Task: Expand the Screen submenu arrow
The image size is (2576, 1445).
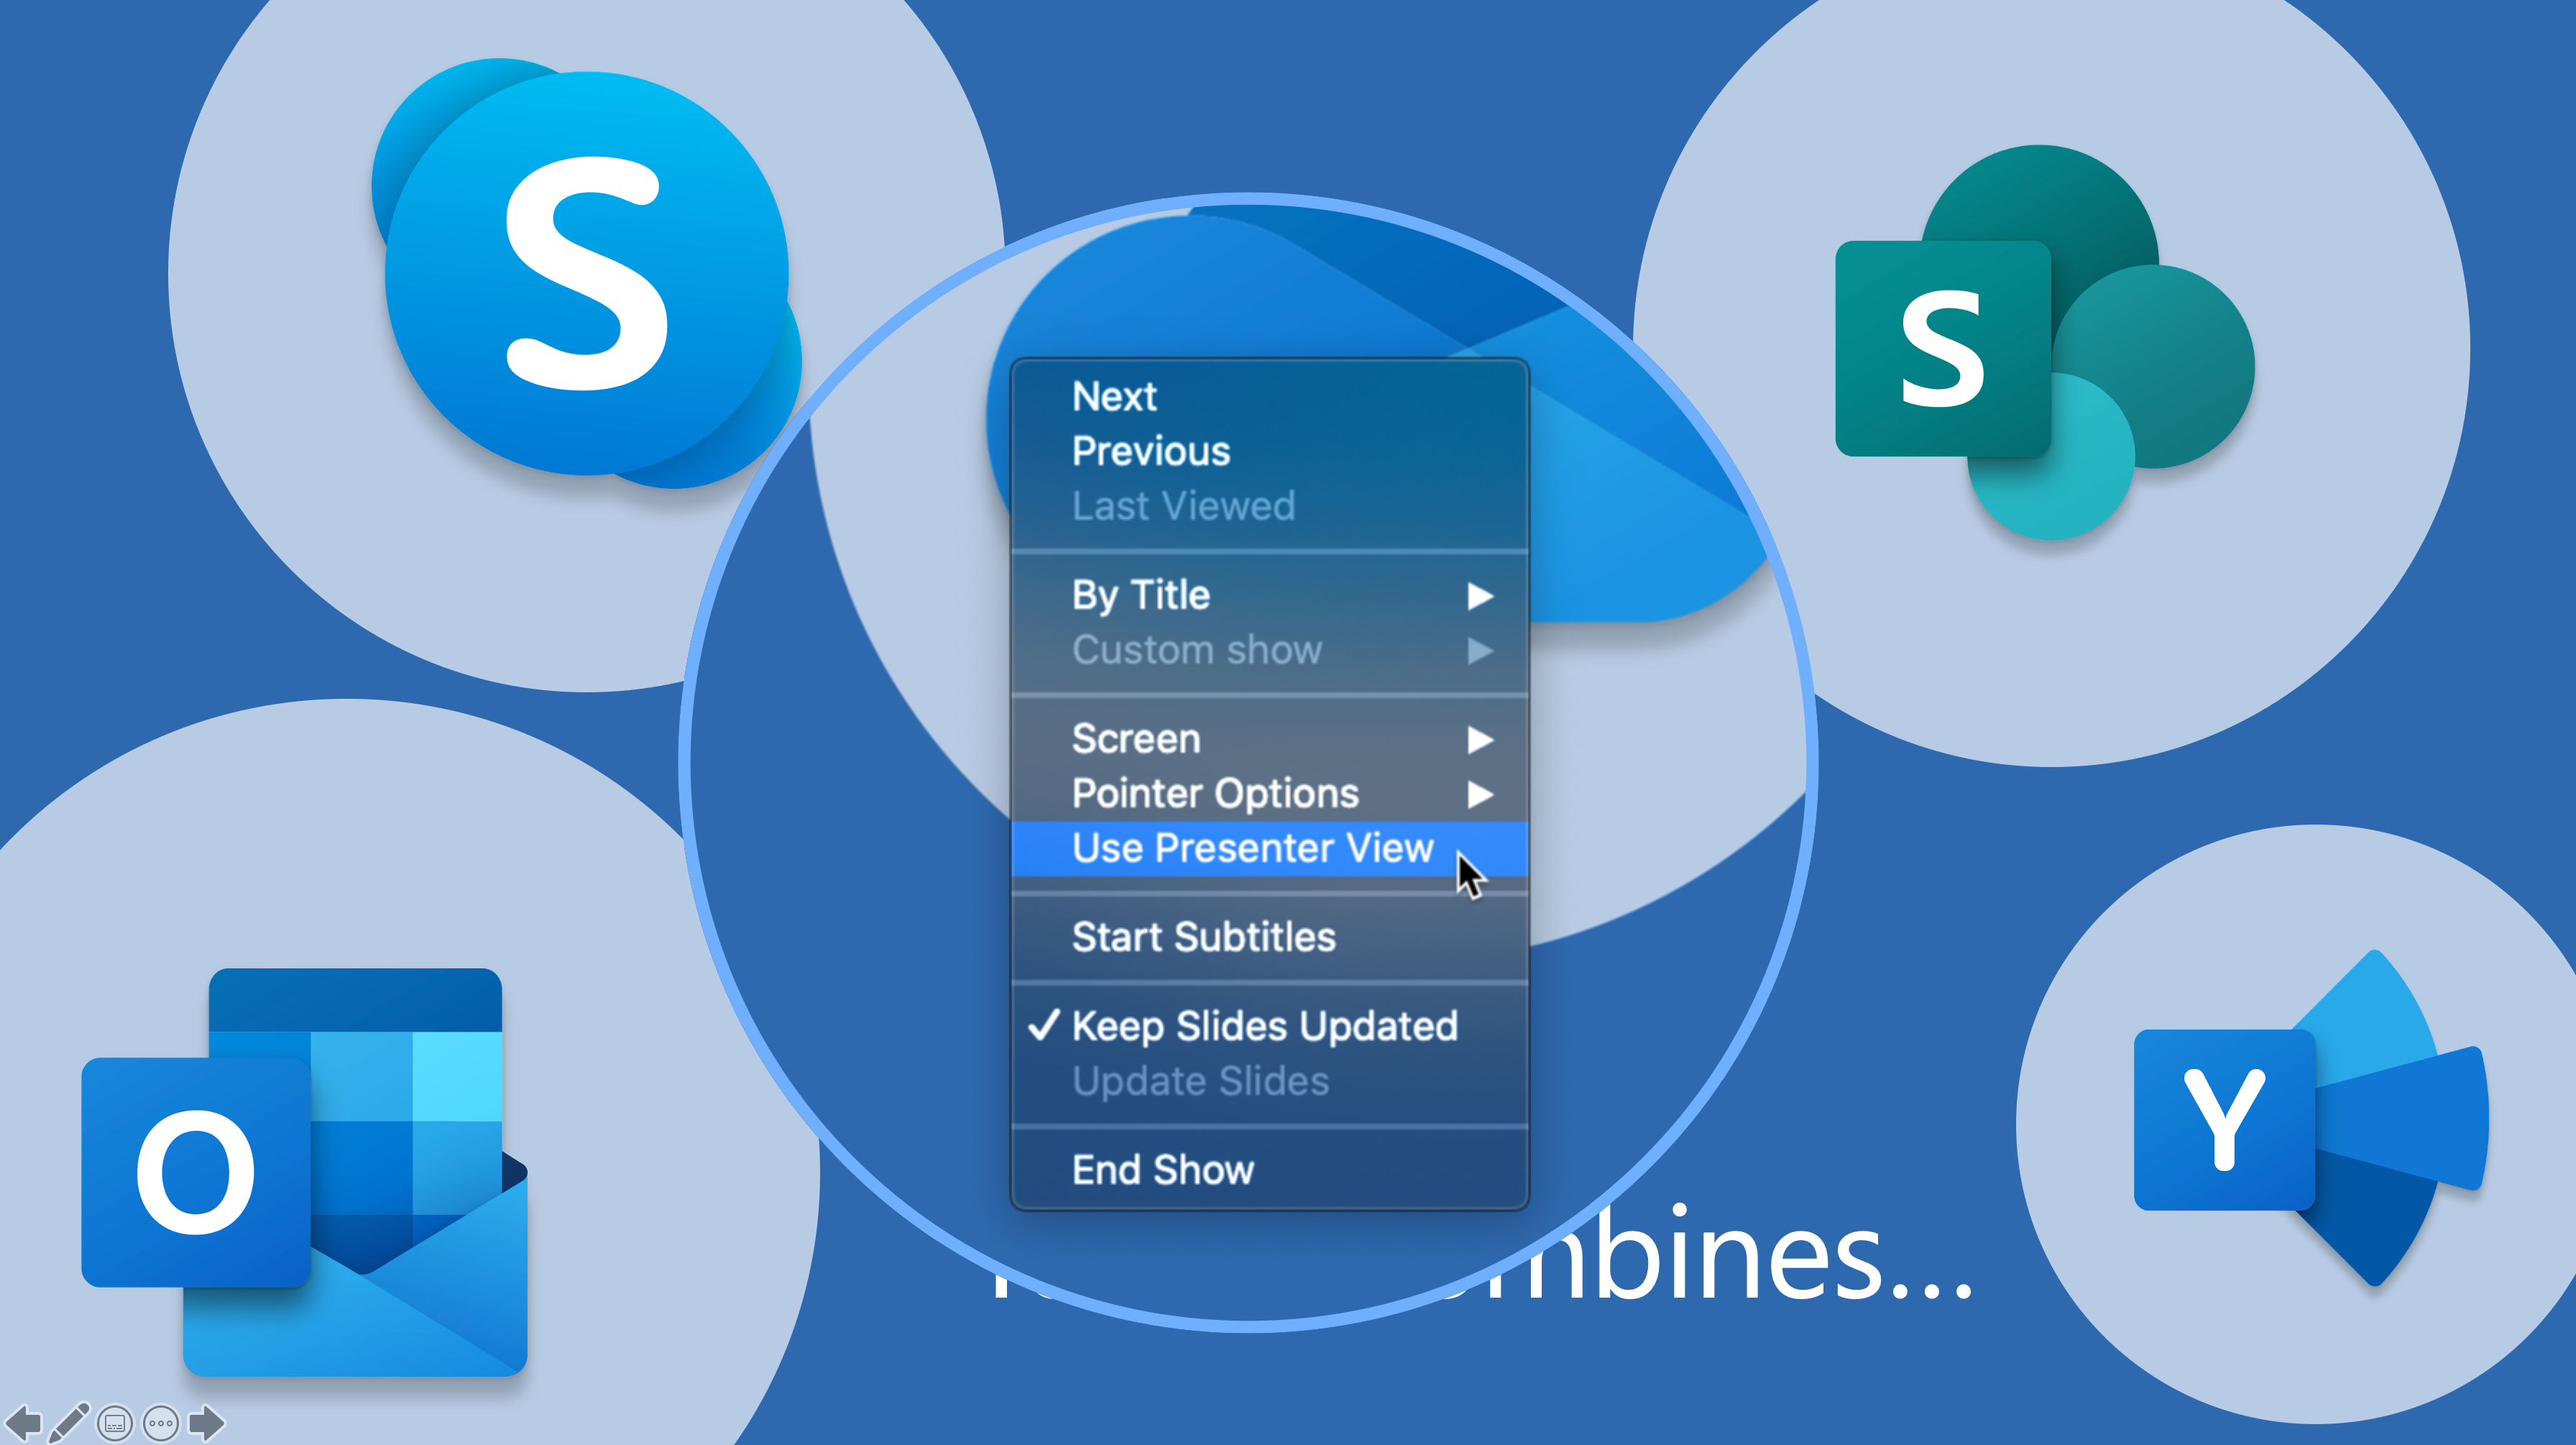Action: [1483, 738]
